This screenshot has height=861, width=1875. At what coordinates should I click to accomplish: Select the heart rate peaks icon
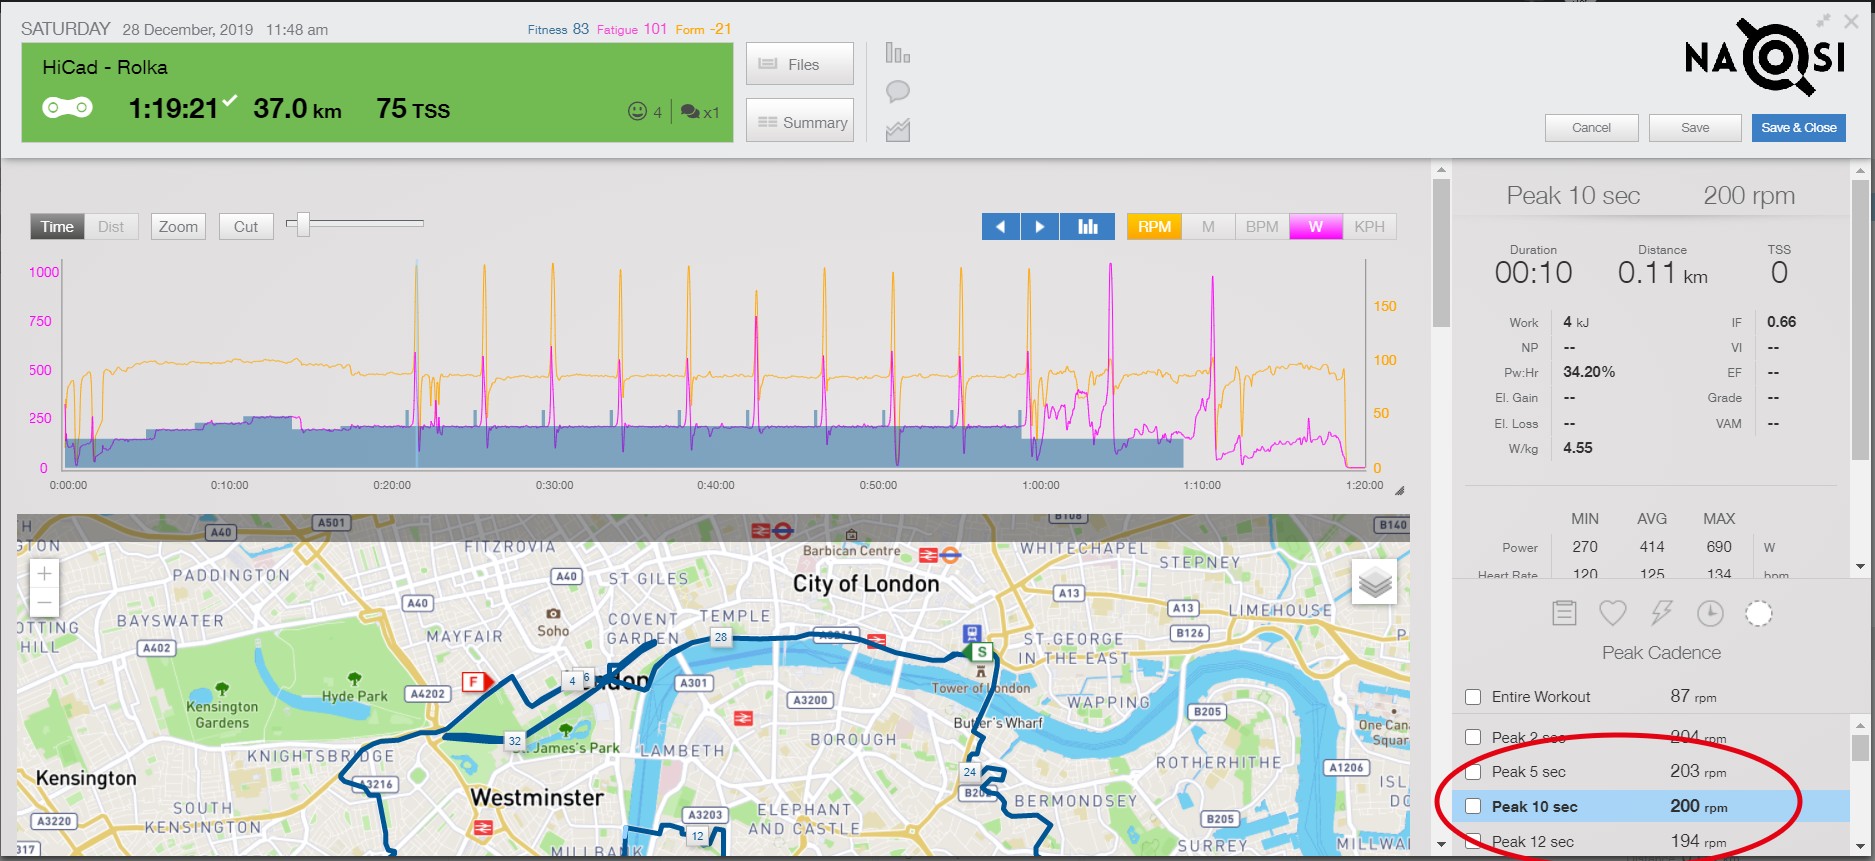coord(1612,613)
